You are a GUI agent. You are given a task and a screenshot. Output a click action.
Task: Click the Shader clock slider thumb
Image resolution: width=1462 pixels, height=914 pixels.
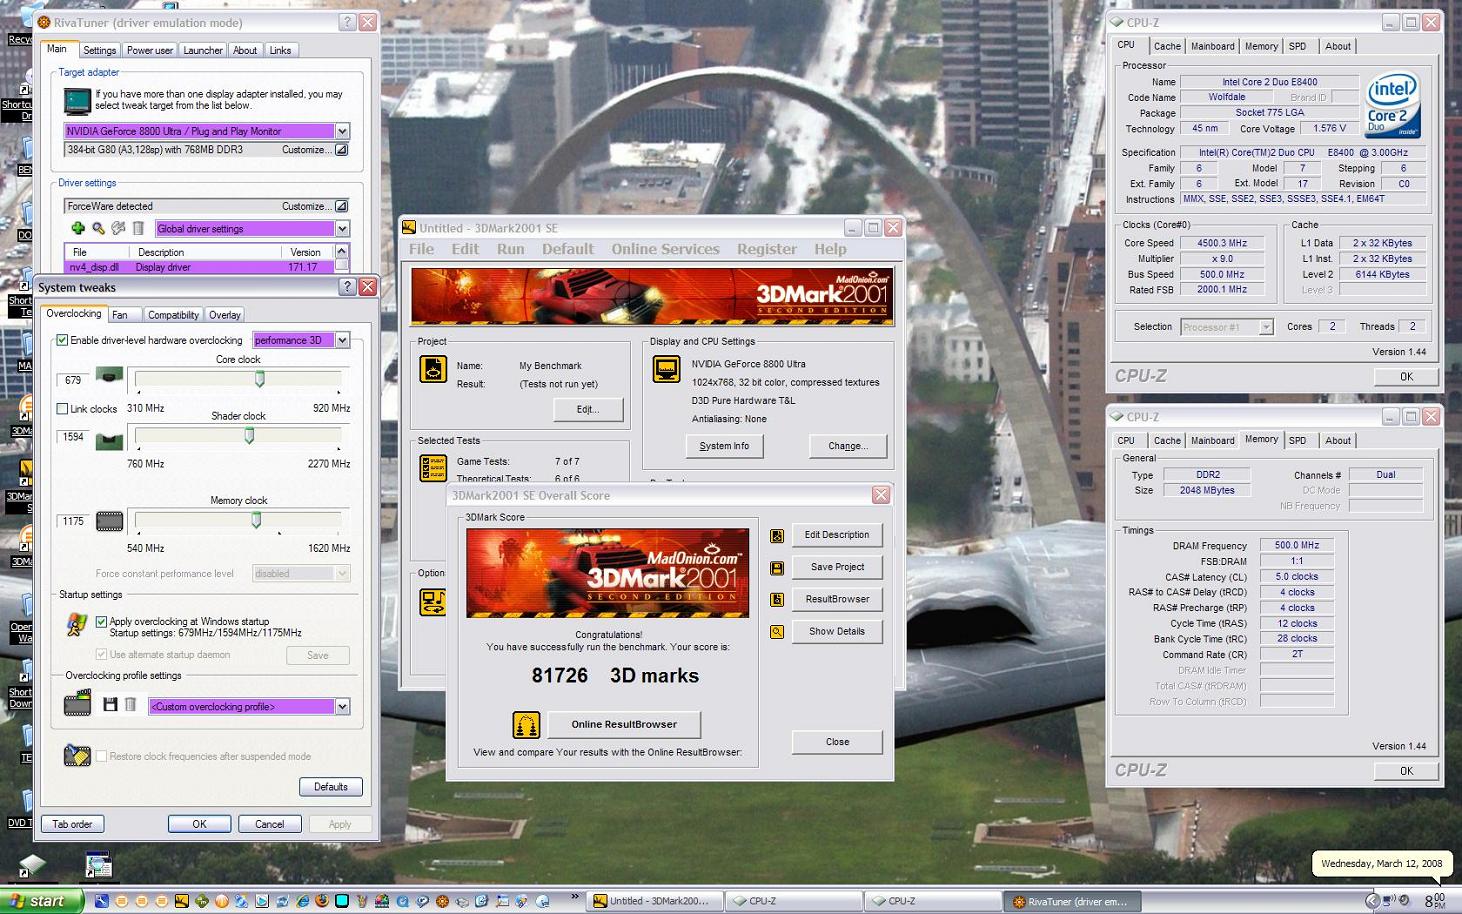[x=249, y=435]
